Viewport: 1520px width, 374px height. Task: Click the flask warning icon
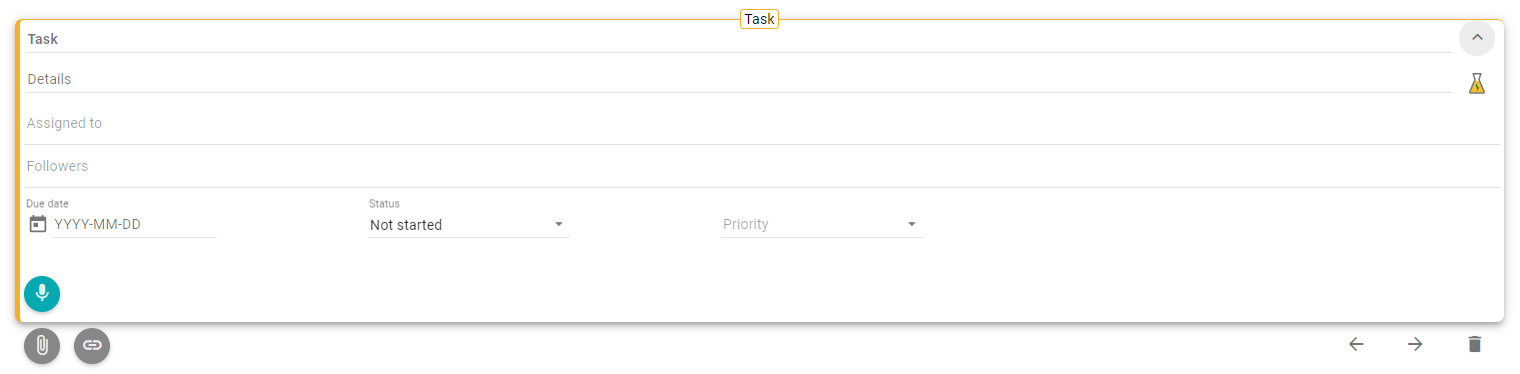pyautogui.click(x=1476, y=83)
